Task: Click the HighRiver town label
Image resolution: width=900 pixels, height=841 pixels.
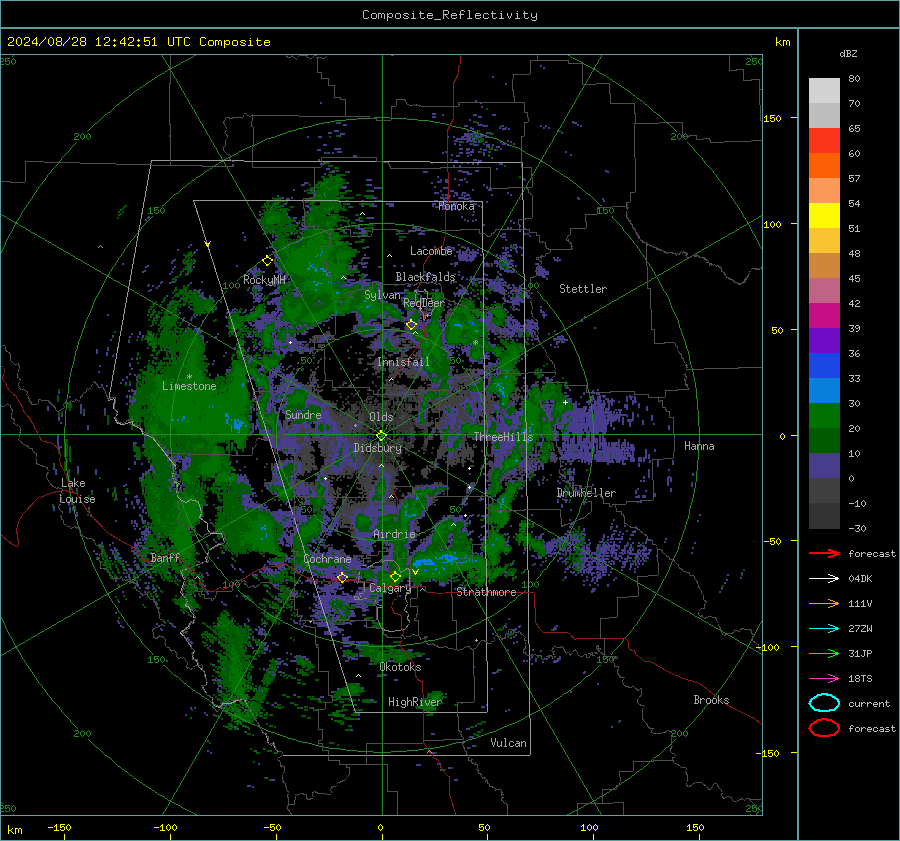Action: 415,702
